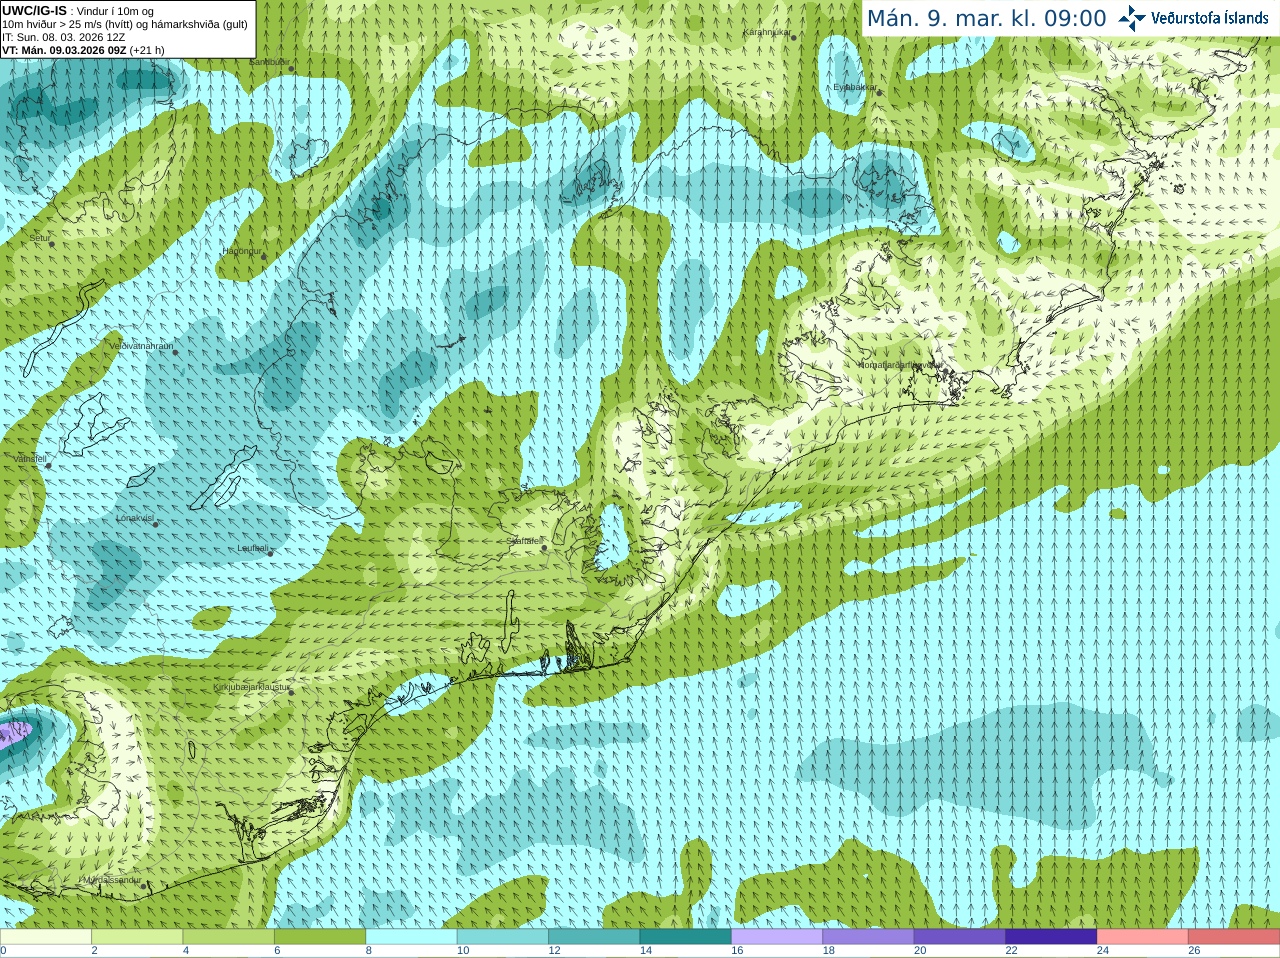This screenshot has width=1280, height=958.
Task: Select the 20–22 m/s purple legend swatch
Action: (x=960, y=937)
